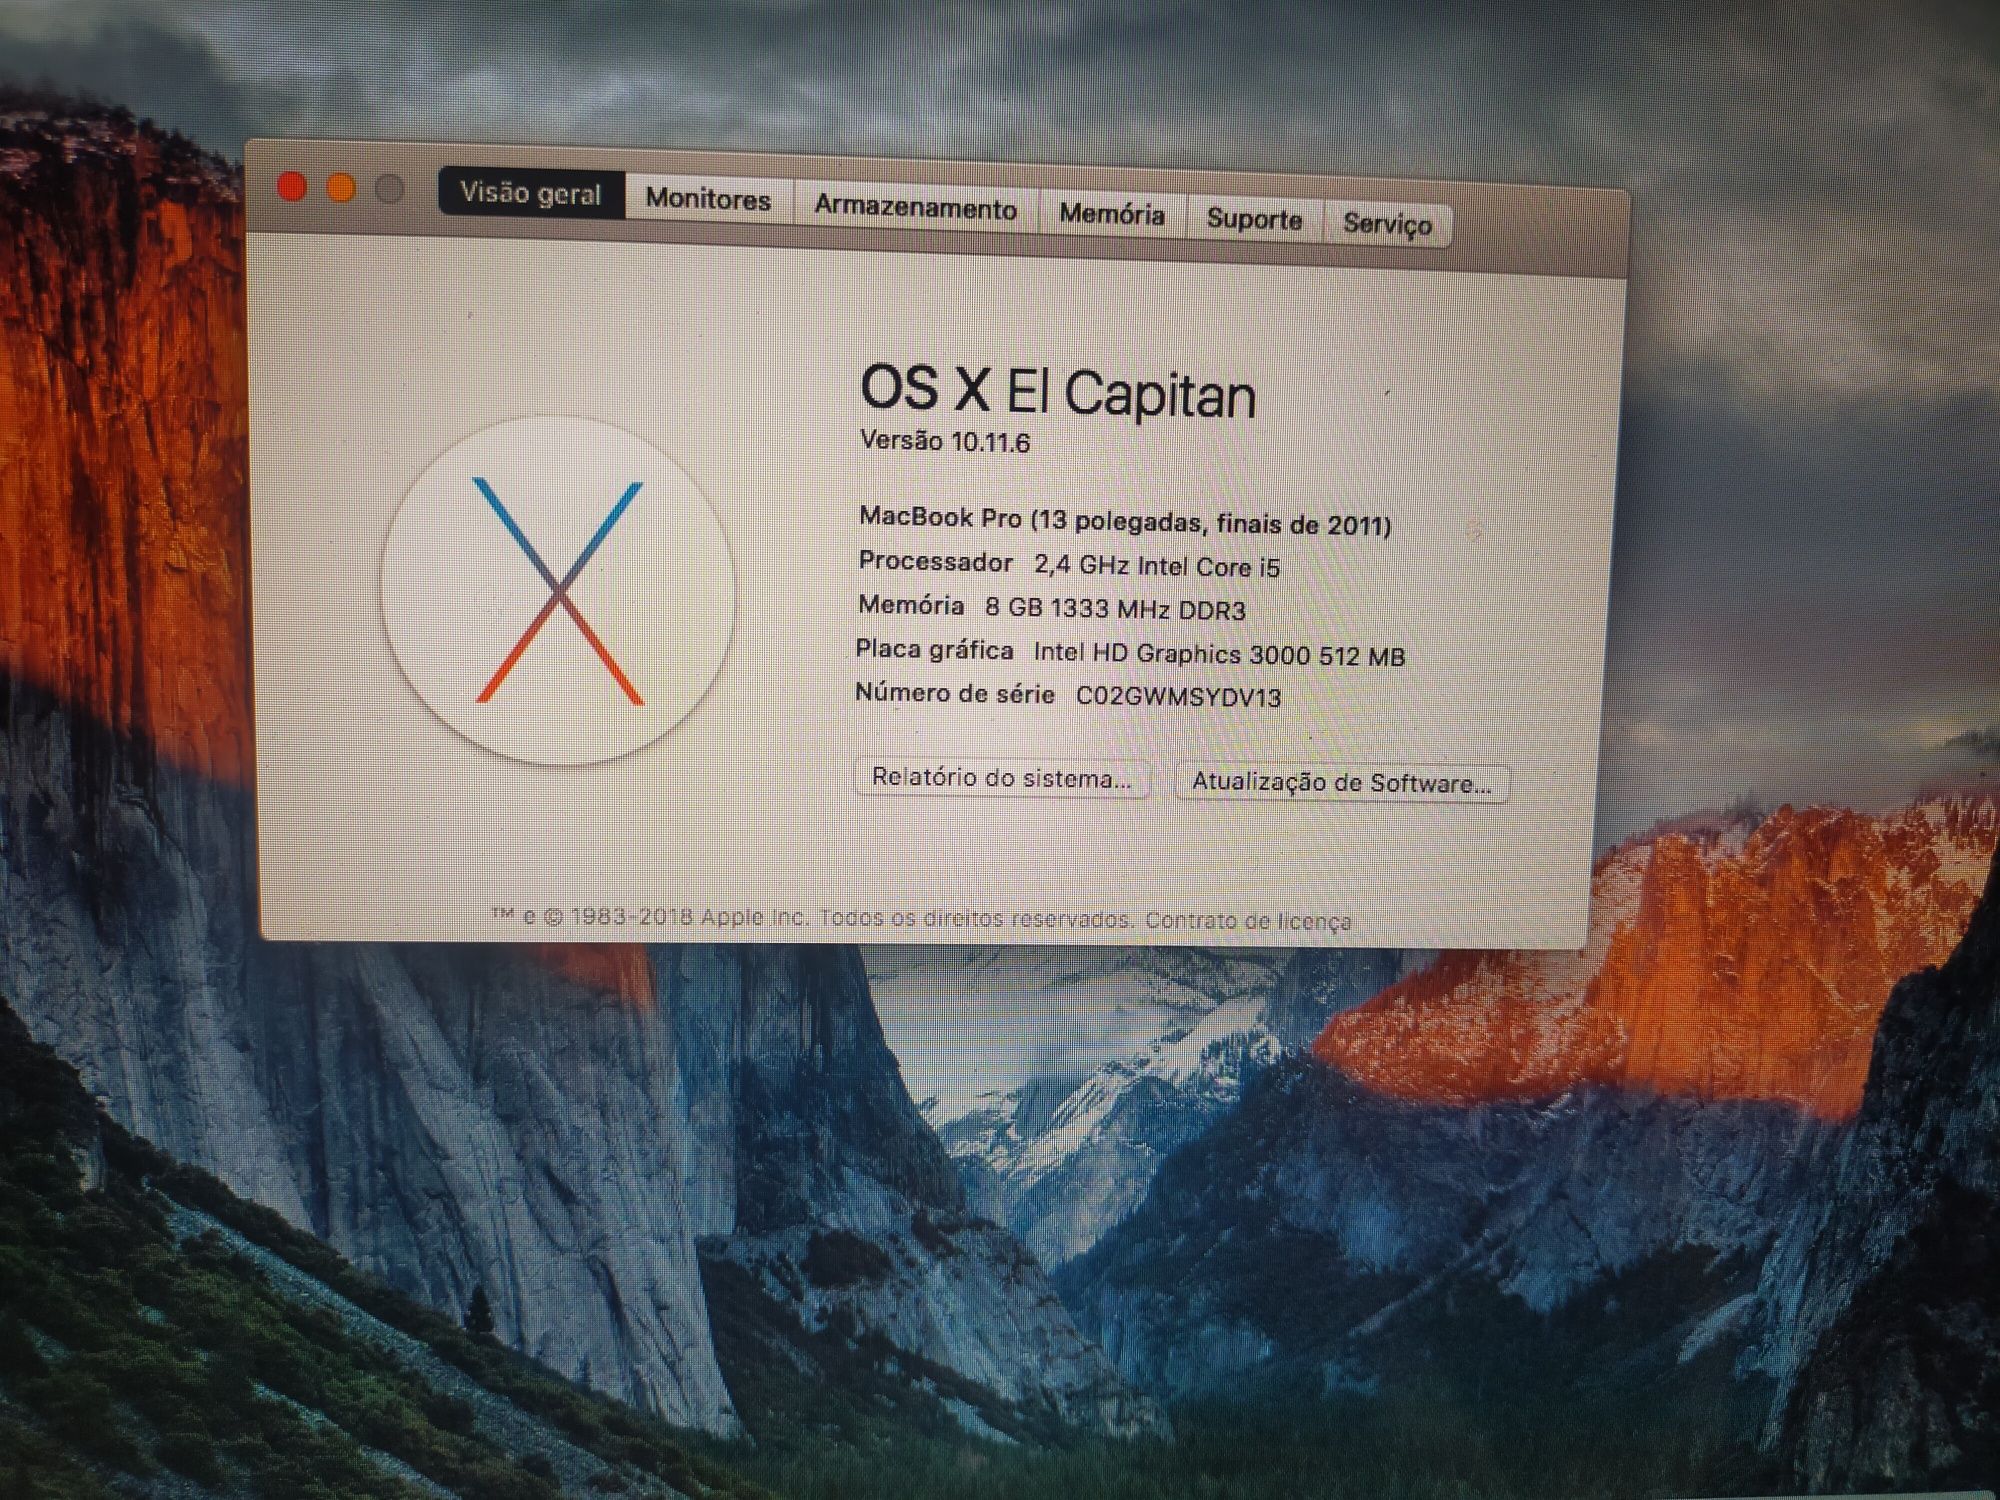Click the OS X El Capitan title
This screenshot has width=2000, height=1500.
coord(1058,391)
